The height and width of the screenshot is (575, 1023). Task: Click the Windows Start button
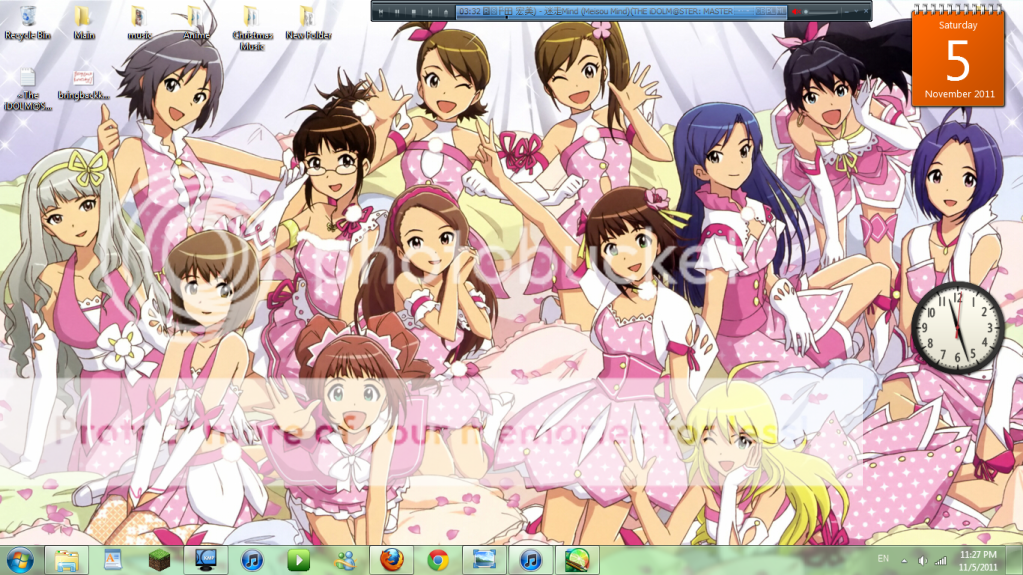tap(19, 560)
